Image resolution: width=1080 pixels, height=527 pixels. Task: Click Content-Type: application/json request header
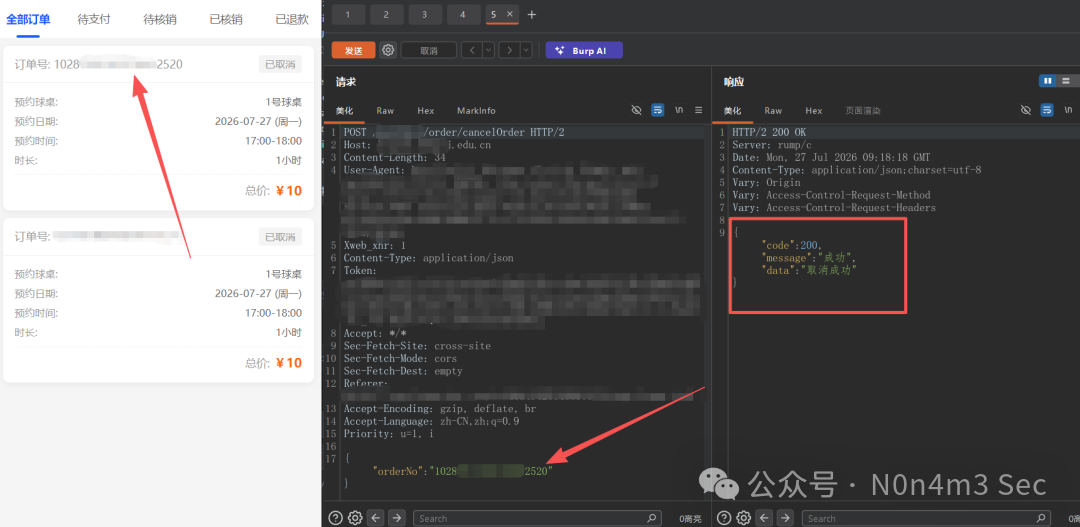click(428, 258)
